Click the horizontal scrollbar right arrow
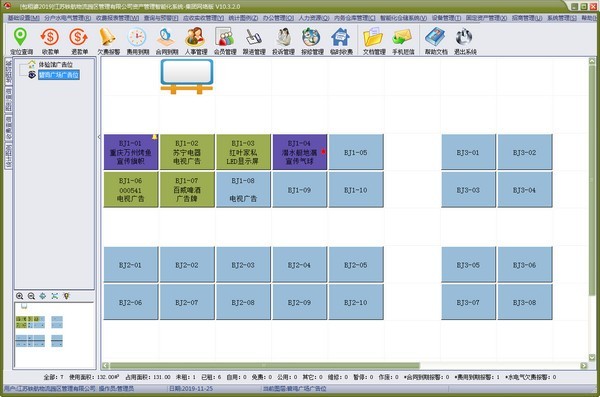The width and height of the screenshot is (600, 397). (x=584, y=366)
